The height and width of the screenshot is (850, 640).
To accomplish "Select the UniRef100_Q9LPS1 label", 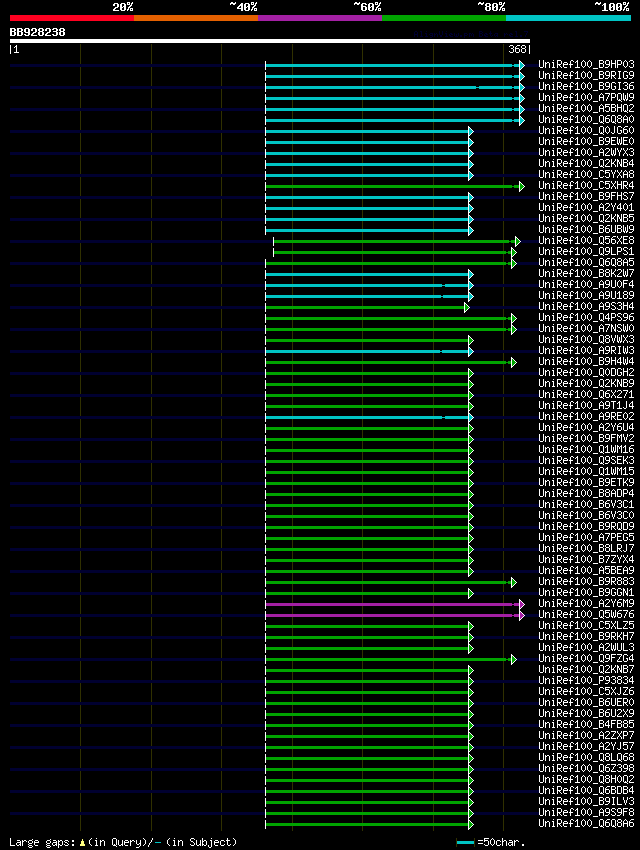I will [x=586, y=252].
